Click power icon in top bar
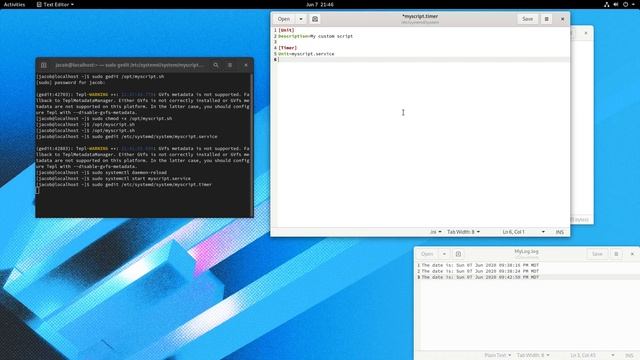 click(x=625, y=4)
